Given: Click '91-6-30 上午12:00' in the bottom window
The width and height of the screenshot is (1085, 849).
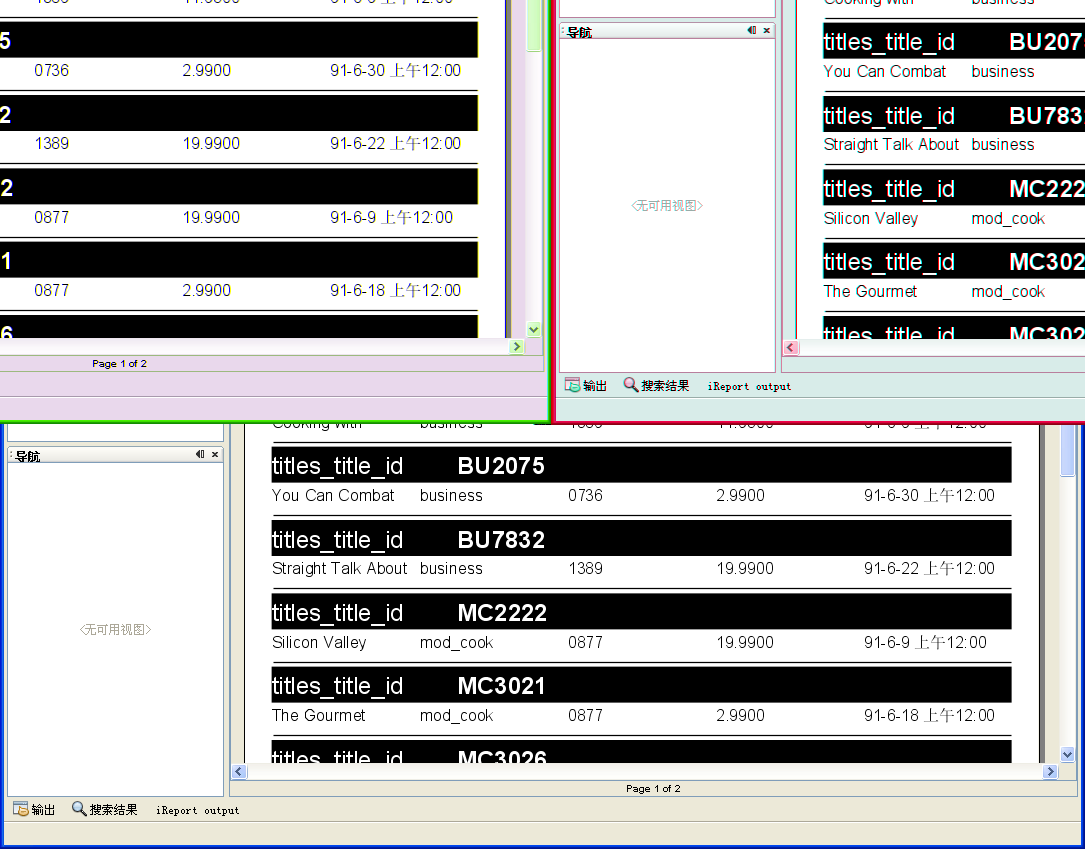Looking at the screenshot, I should click(x=929, y=495).
